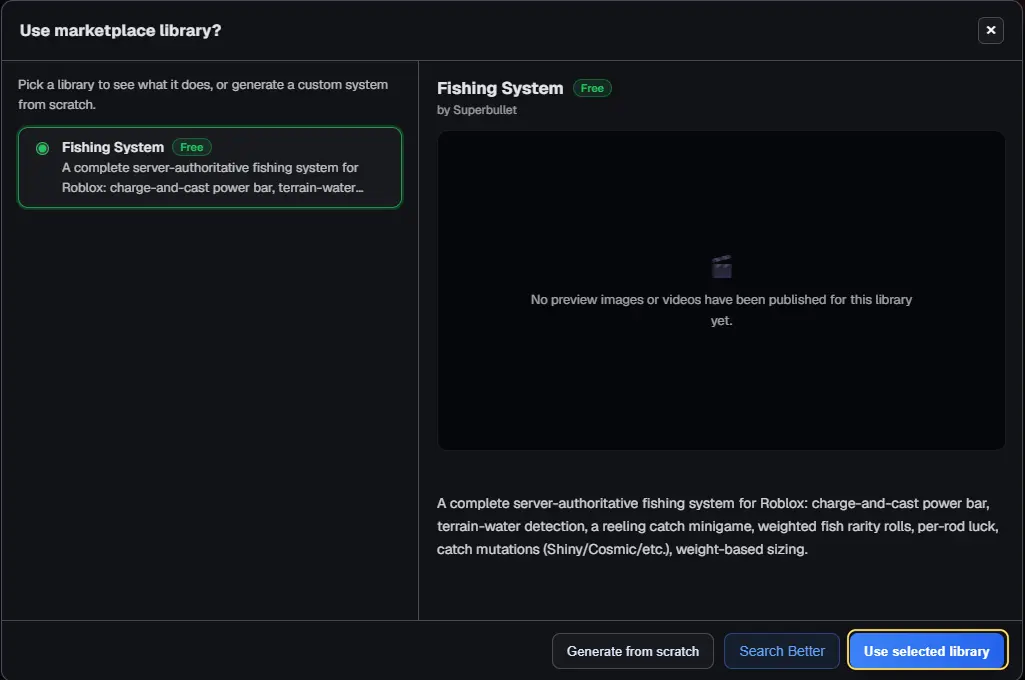
Task: Click the Fishing System title in the library card
Action: coord(113,147)
